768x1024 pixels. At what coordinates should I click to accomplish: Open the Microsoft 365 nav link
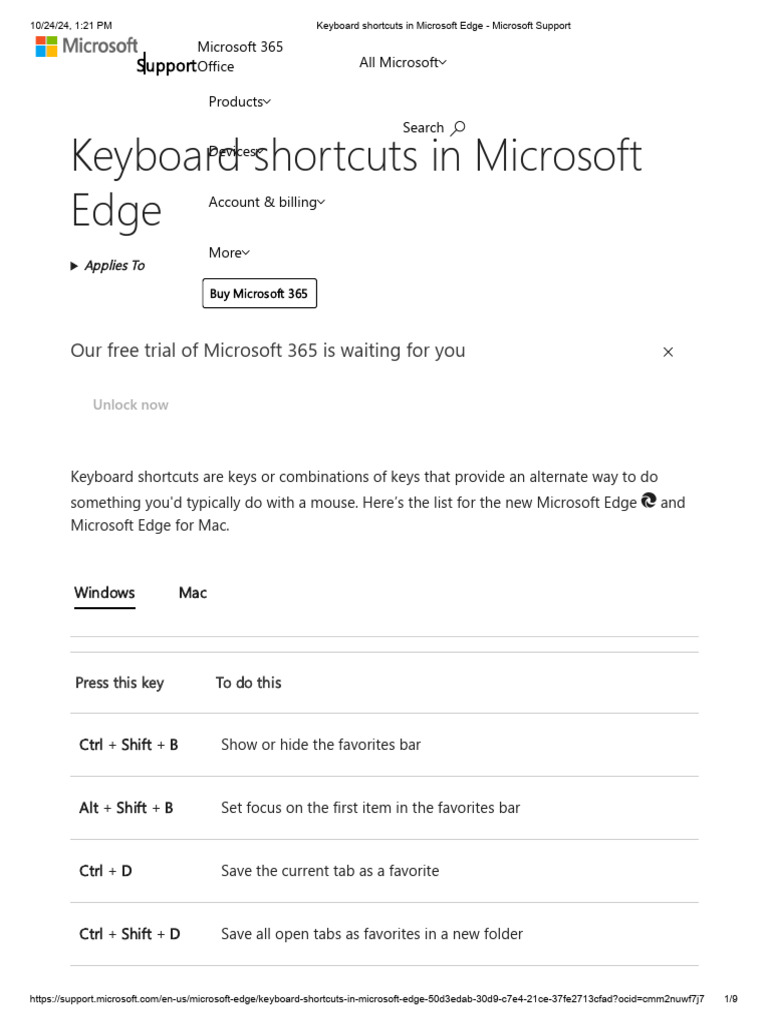point(240,47)
